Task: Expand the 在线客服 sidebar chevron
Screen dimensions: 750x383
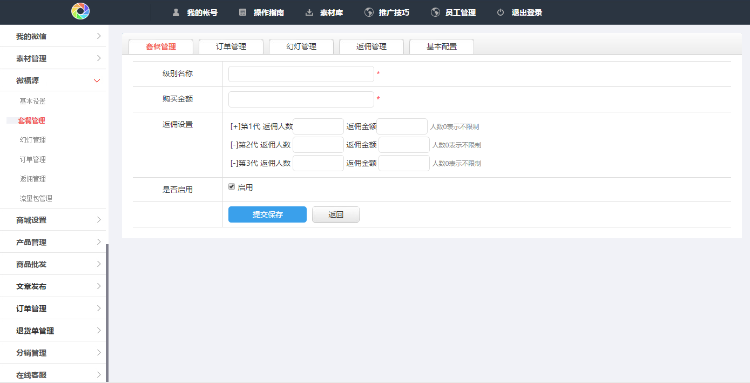Action: [99, 374]
